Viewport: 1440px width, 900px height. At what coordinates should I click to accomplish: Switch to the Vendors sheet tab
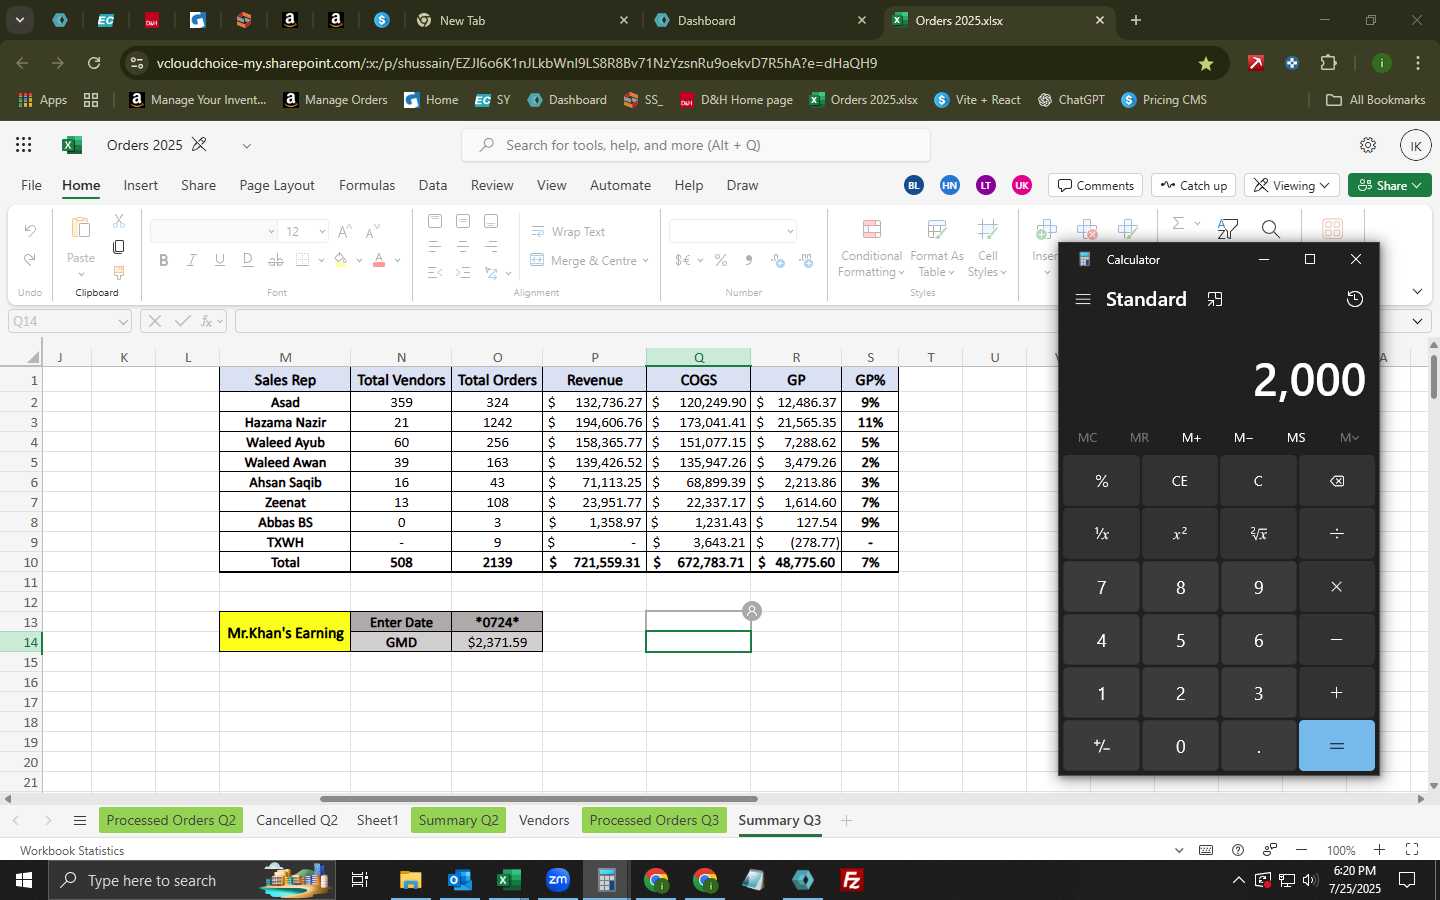click(x=544, y=820)
